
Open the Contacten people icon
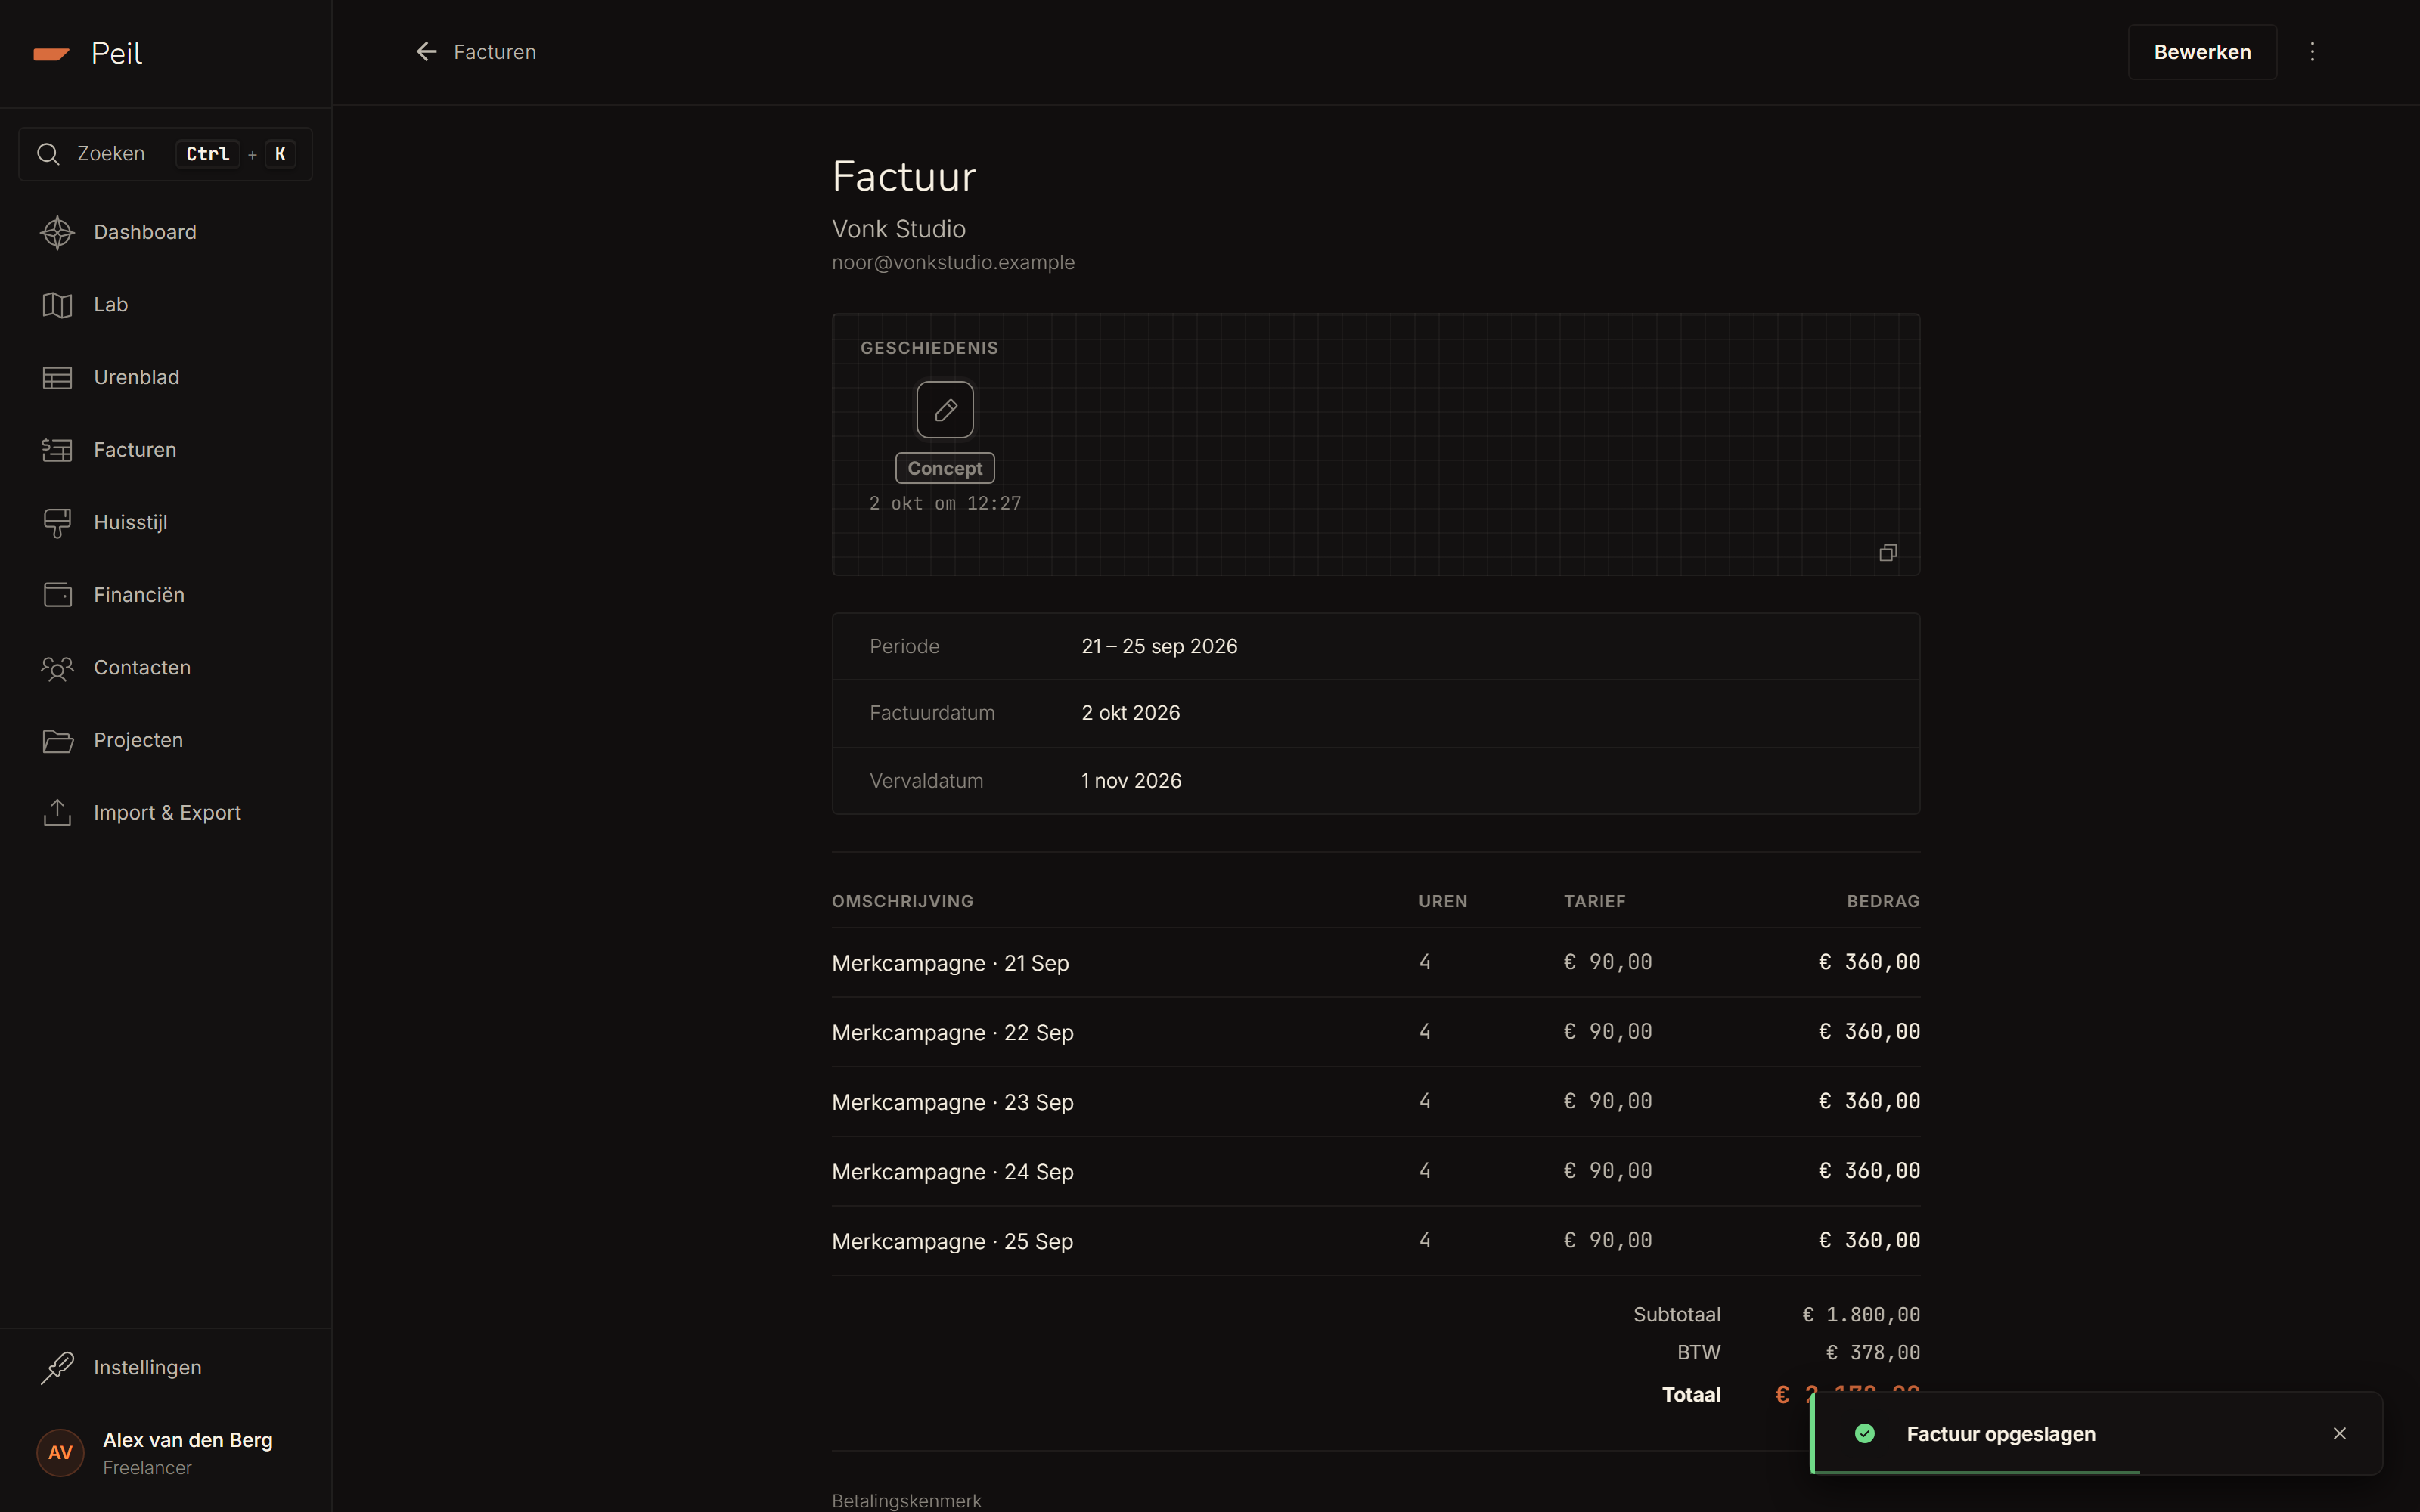click(x=57, y=668)
